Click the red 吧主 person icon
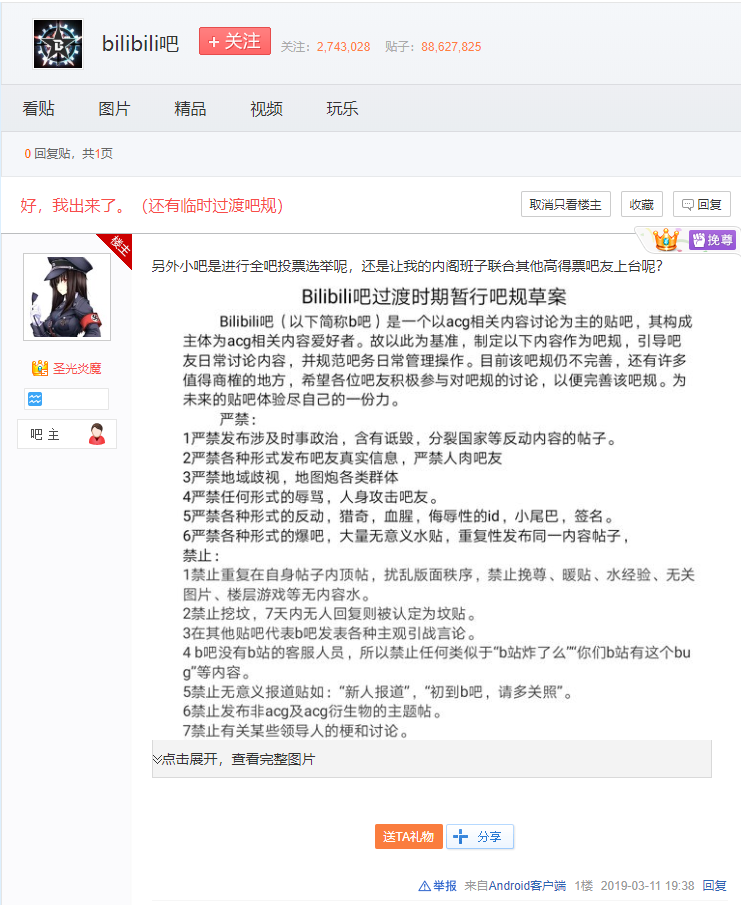This screenshot has height=905, width=741. pos(97,434)
